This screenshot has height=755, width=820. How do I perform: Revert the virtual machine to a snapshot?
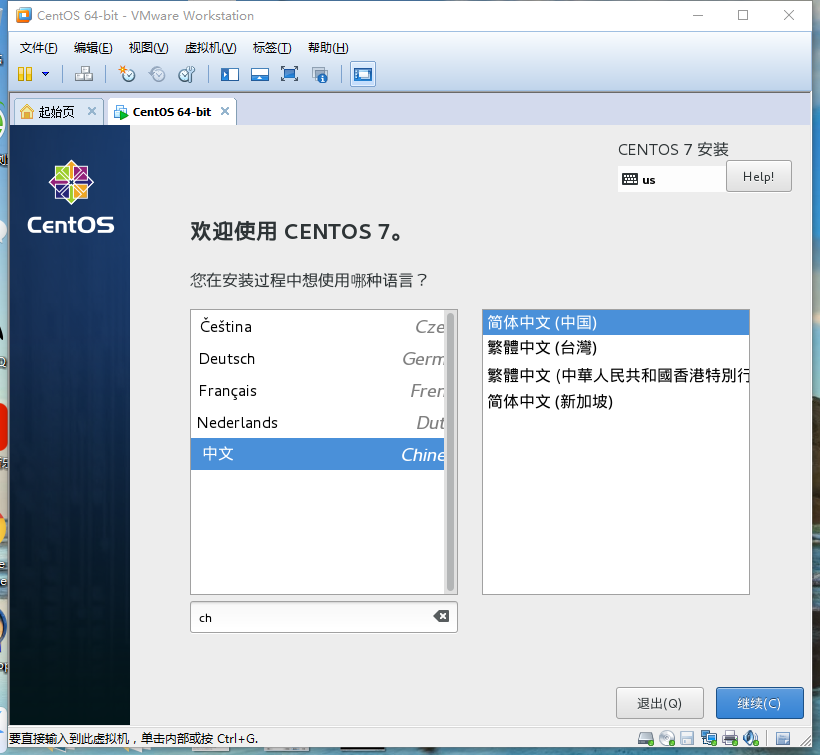(x=157, y=74)
